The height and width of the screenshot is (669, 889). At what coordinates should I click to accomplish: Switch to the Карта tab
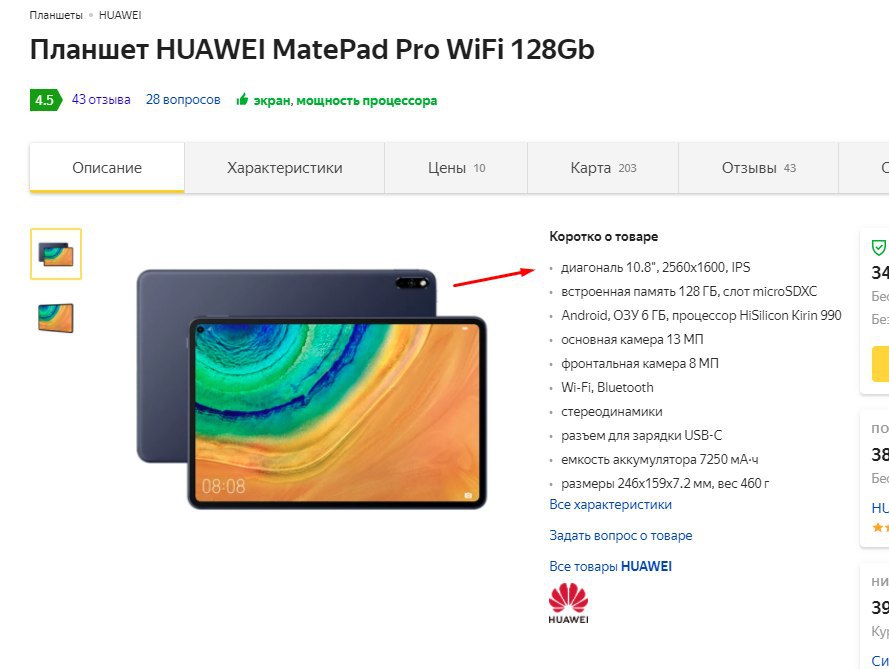[603, 168]
